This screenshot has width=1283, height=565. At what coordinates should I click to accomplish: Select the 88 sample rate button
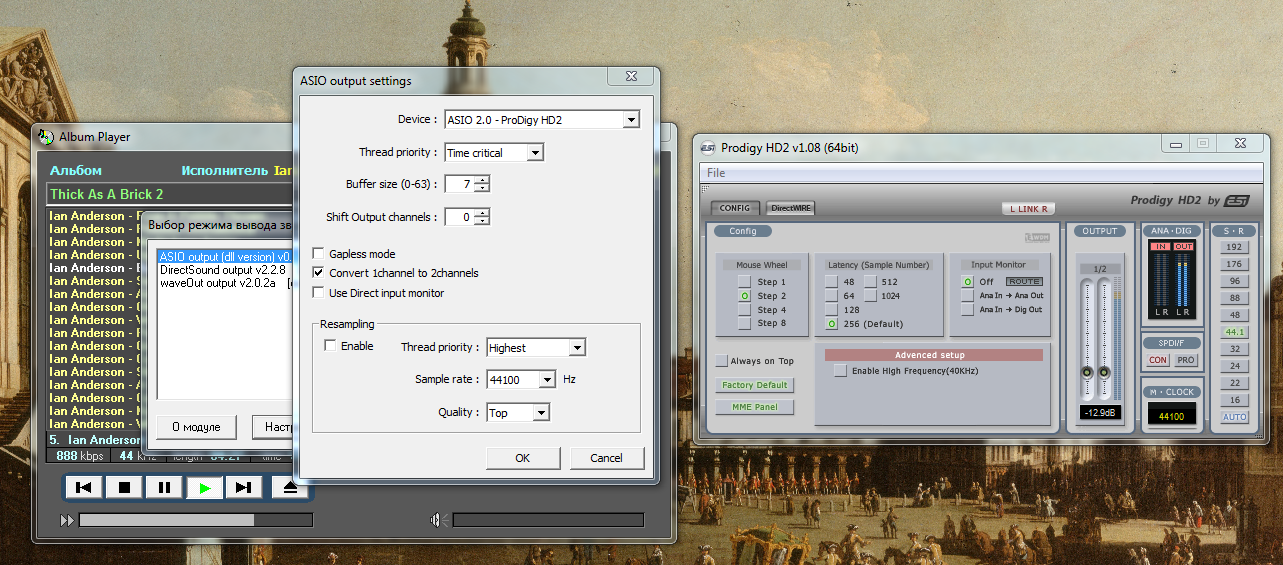1234,298
